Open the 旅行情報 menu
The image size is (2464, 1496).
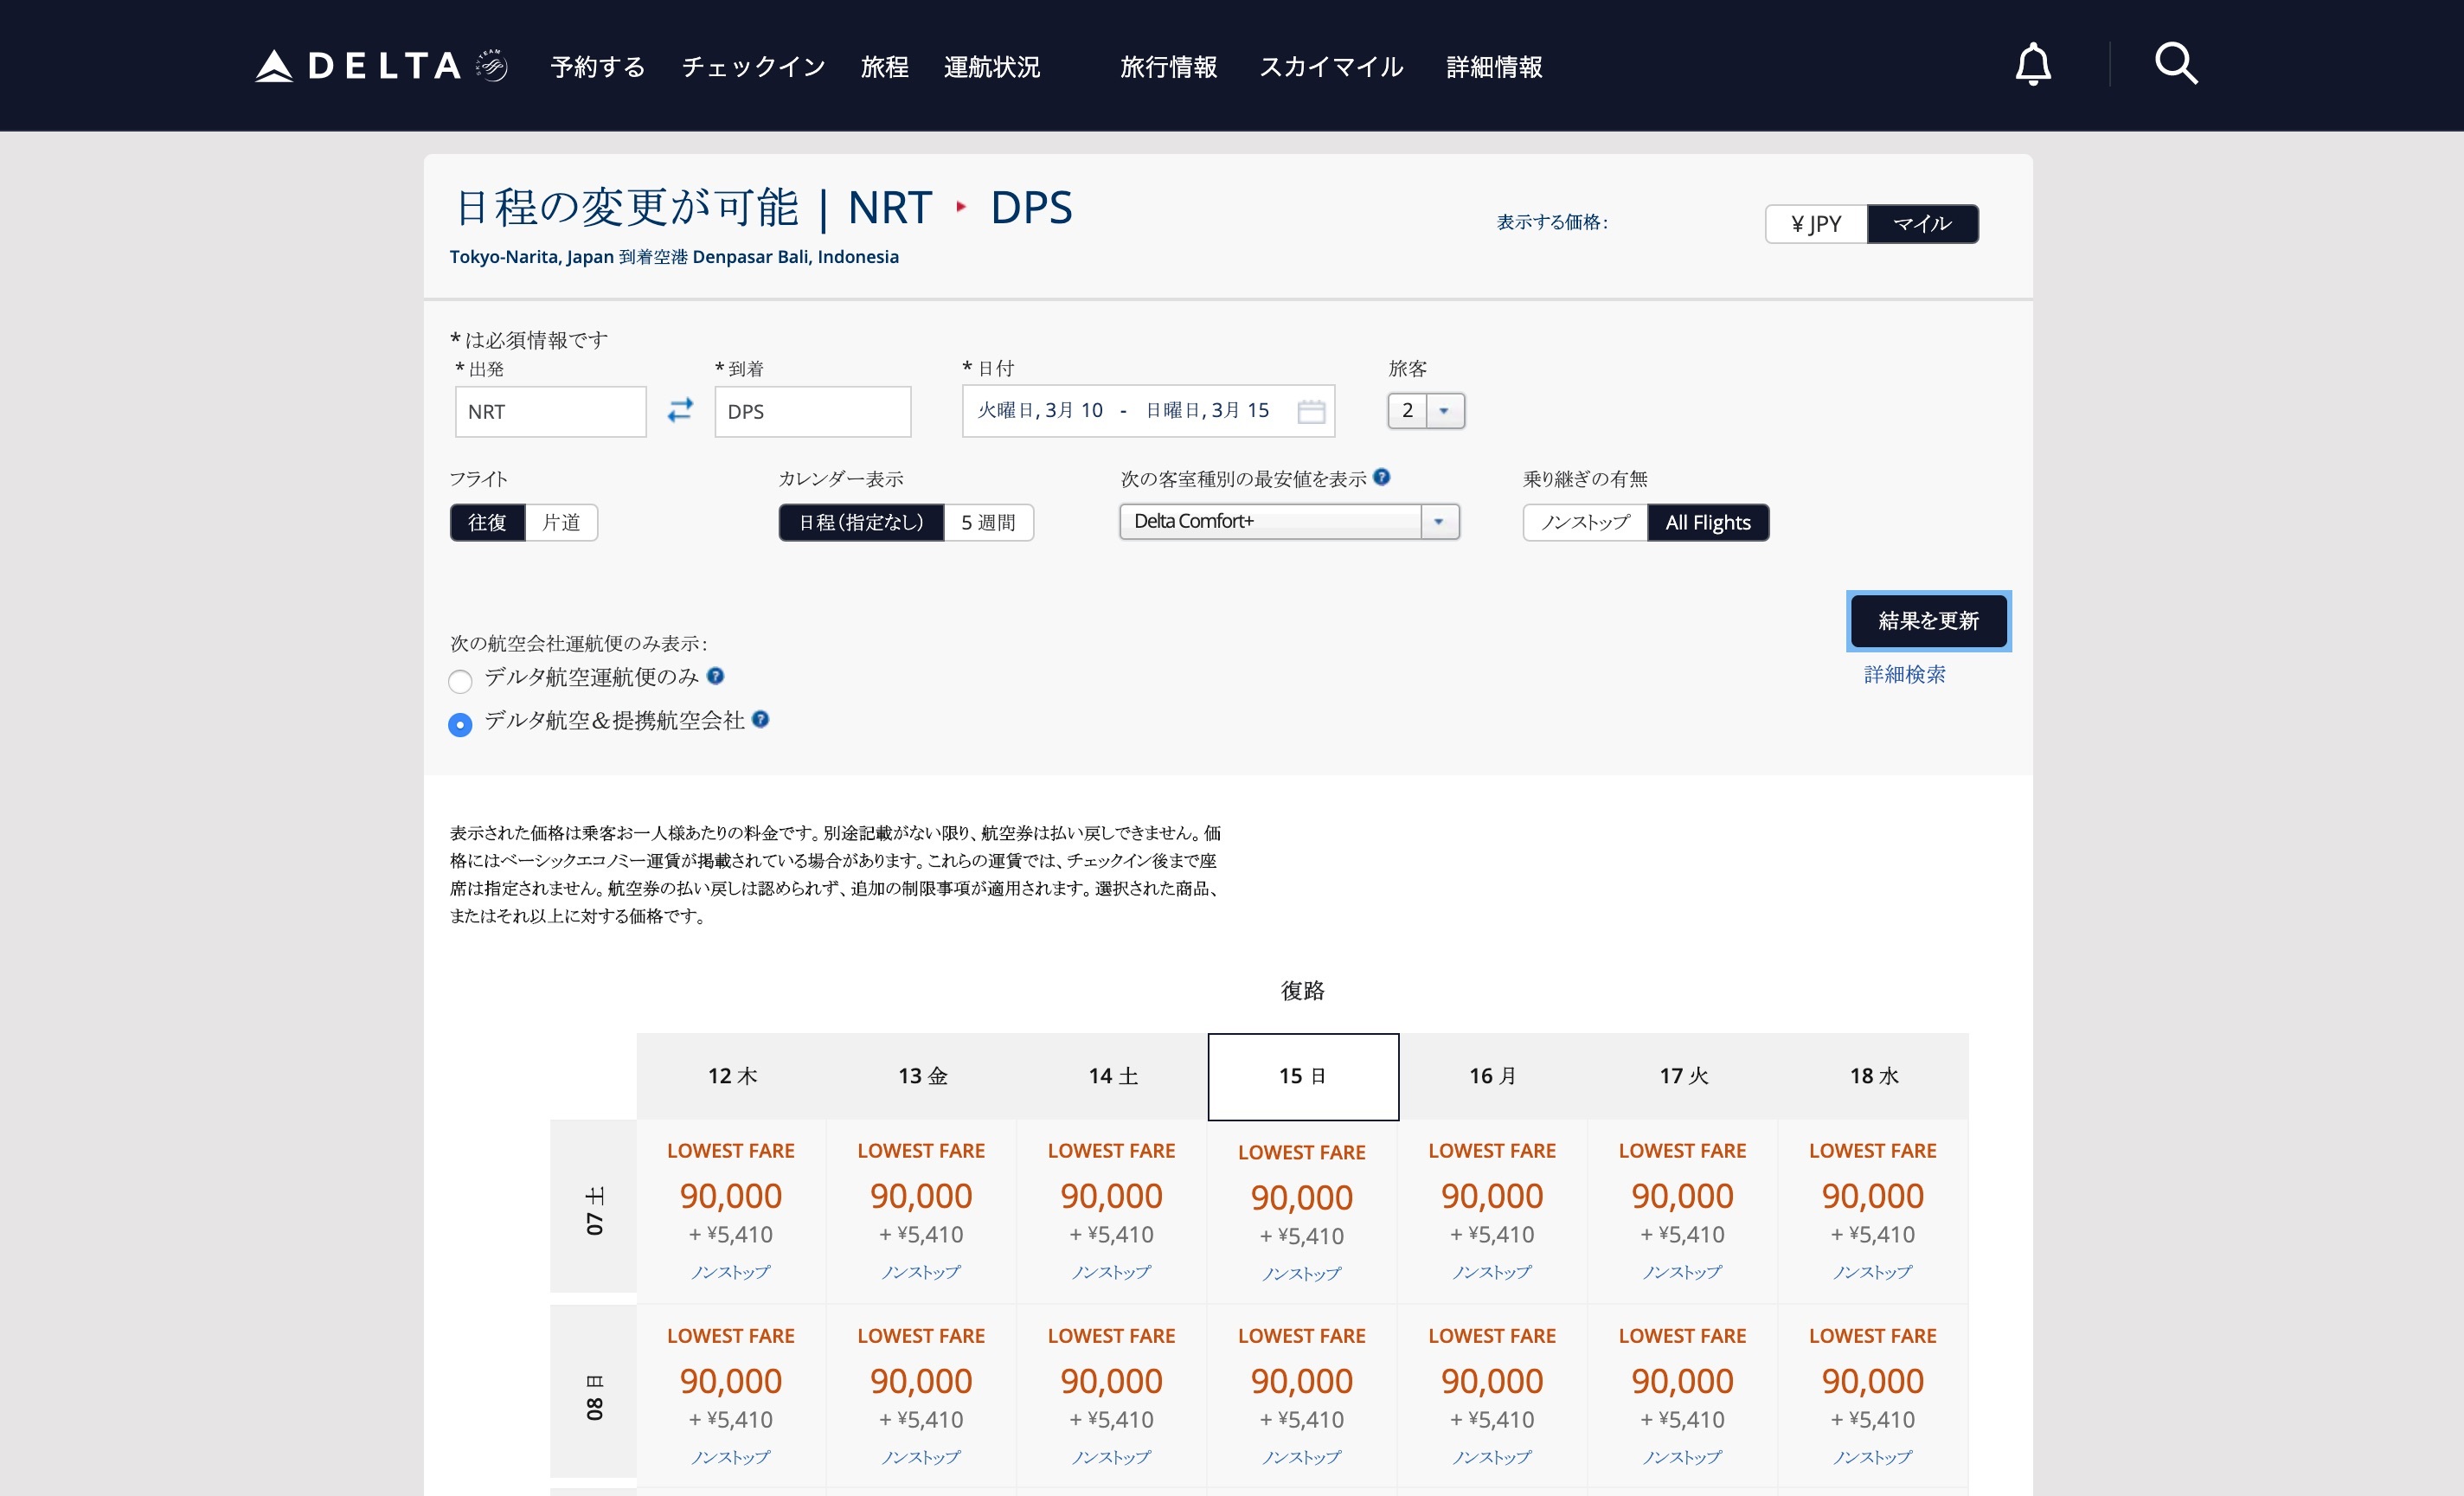1168,67
